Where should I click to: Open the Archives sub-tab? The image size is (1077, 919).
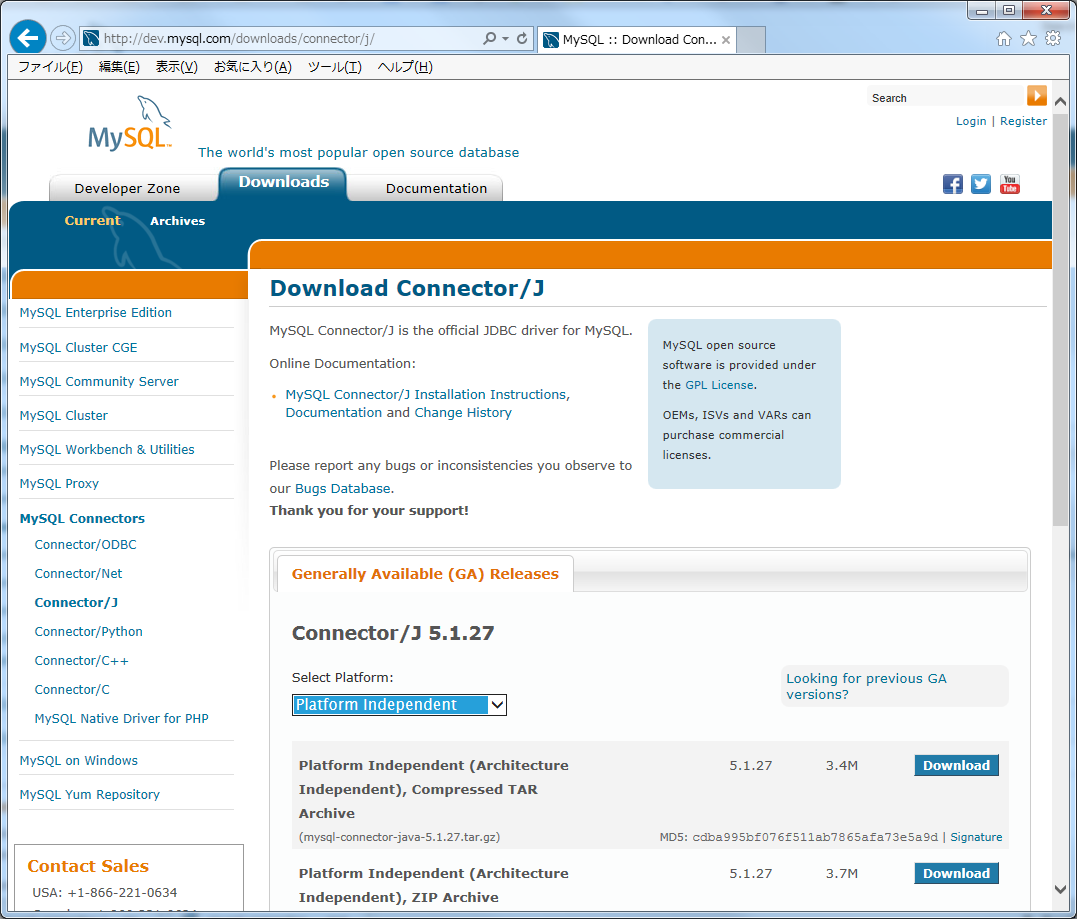[x=177, y=221]
